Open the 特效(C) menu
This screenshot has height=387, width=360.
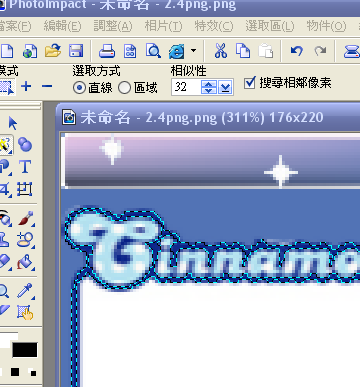click(x=214, y=26)
